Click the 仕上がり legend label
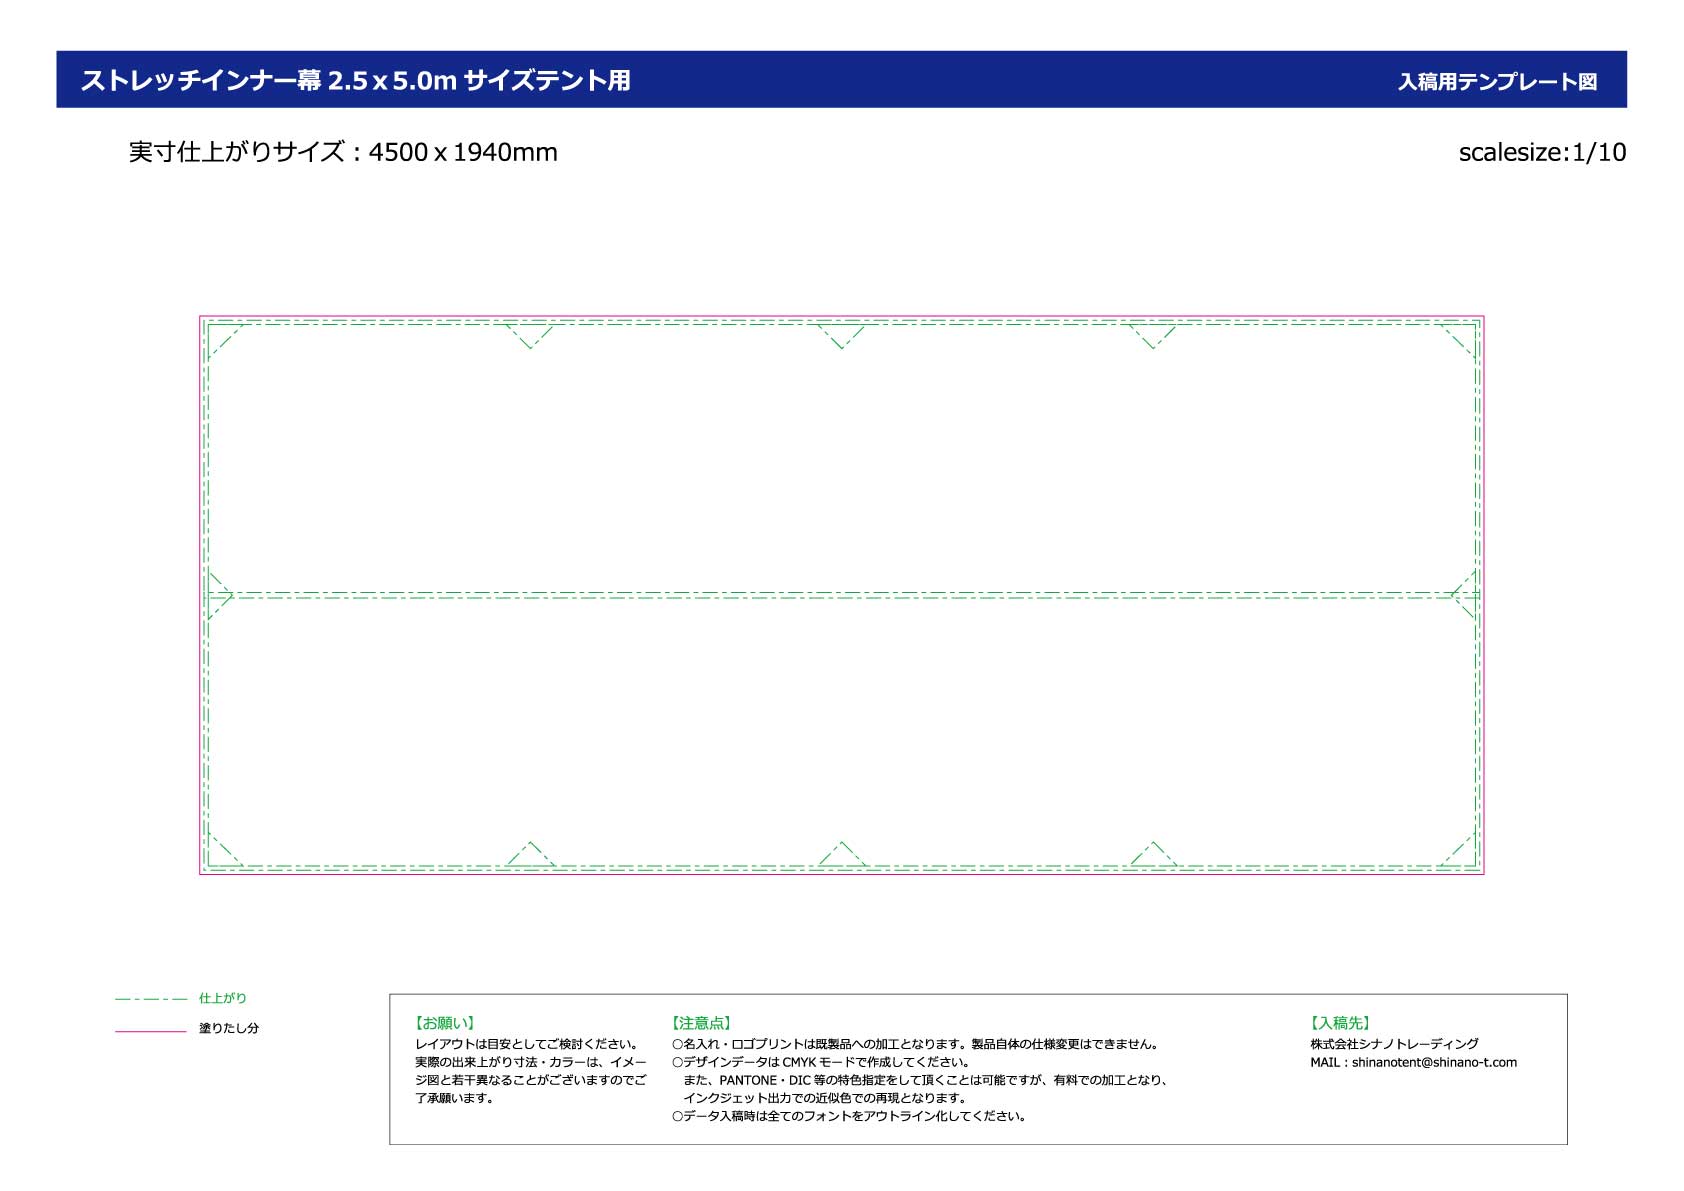The width and height of the screenshot is (1684, 1191). point(222,998)
